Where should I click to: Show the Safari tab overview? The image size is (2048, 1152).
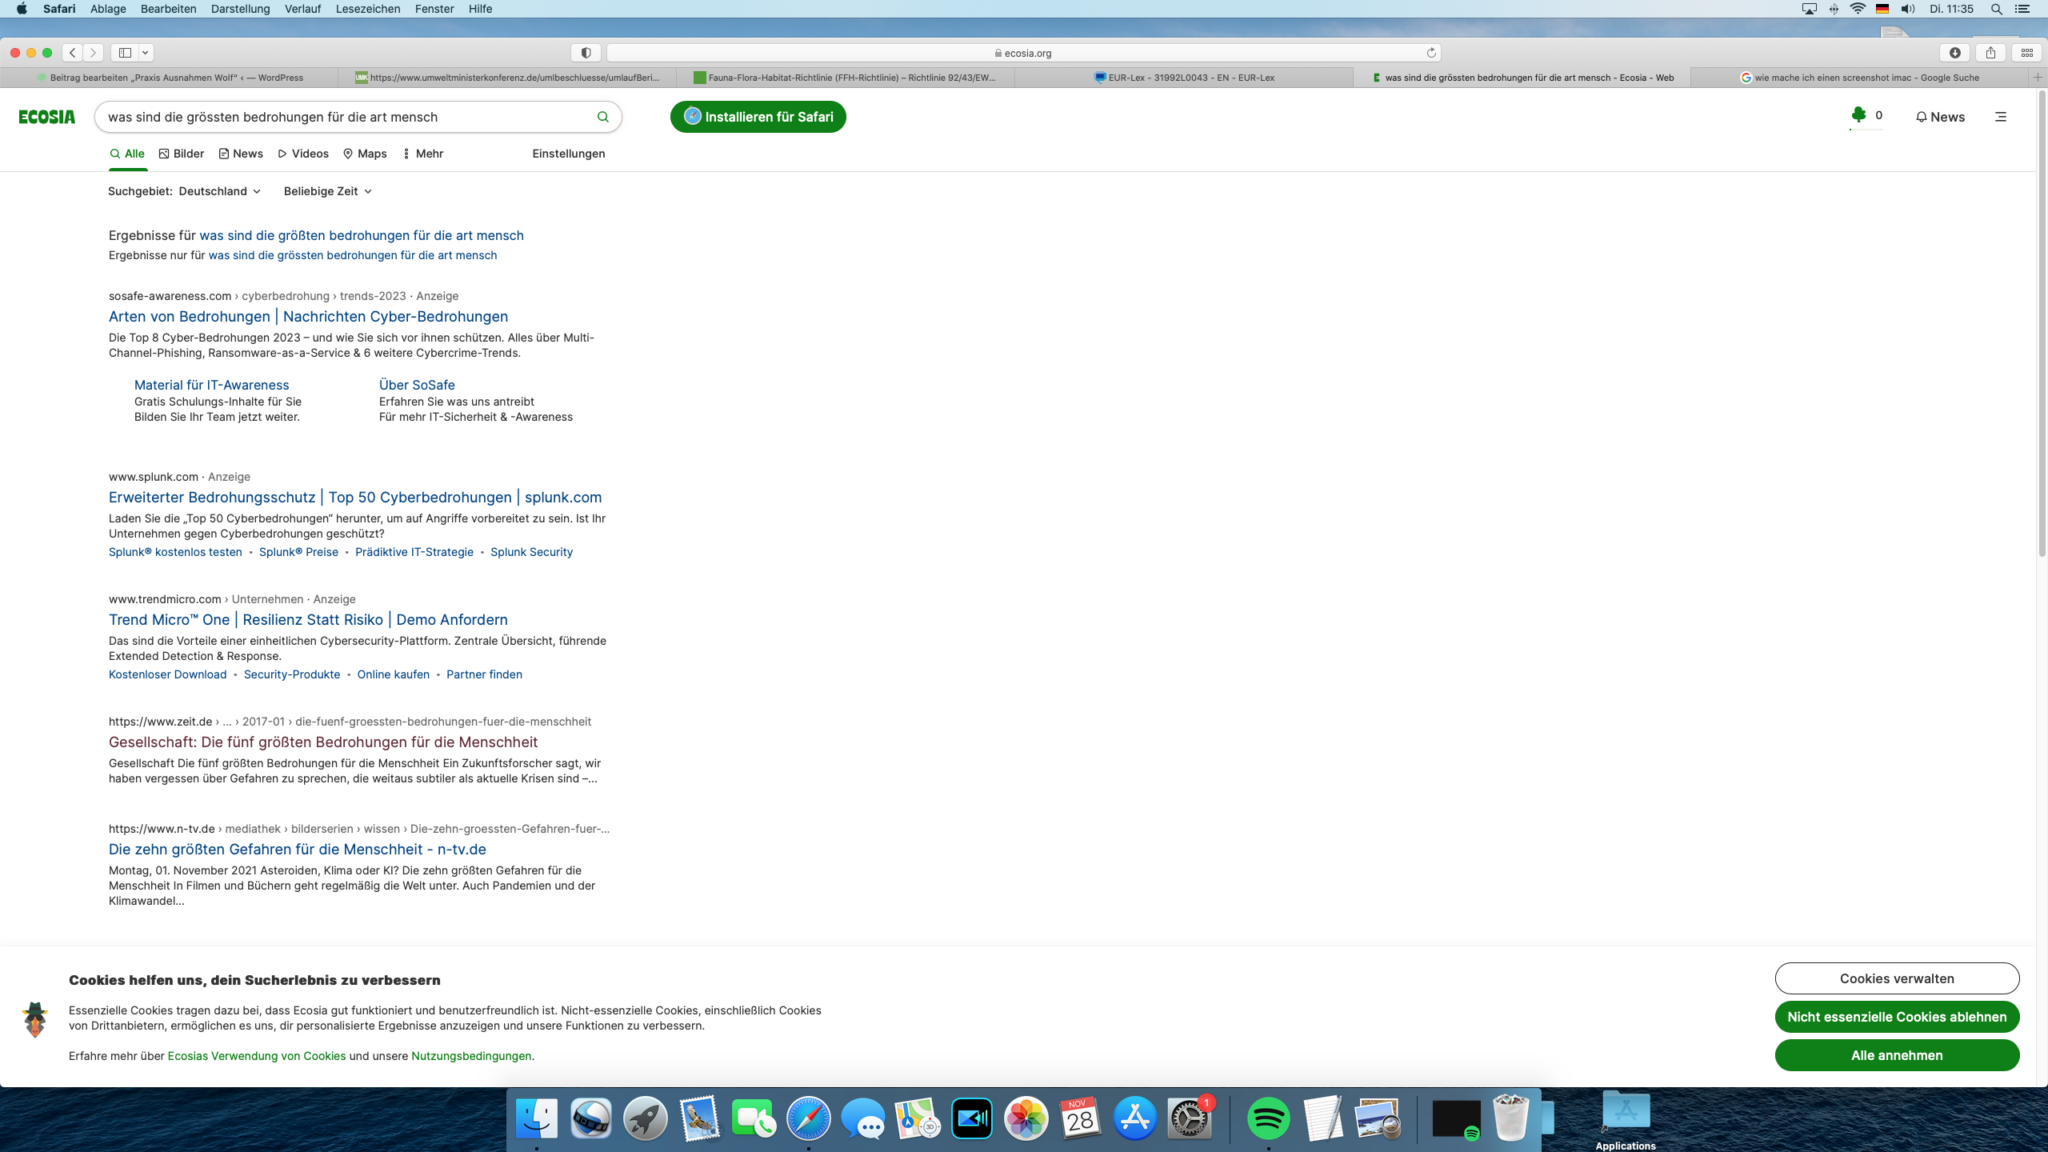tap(2027, 53)
